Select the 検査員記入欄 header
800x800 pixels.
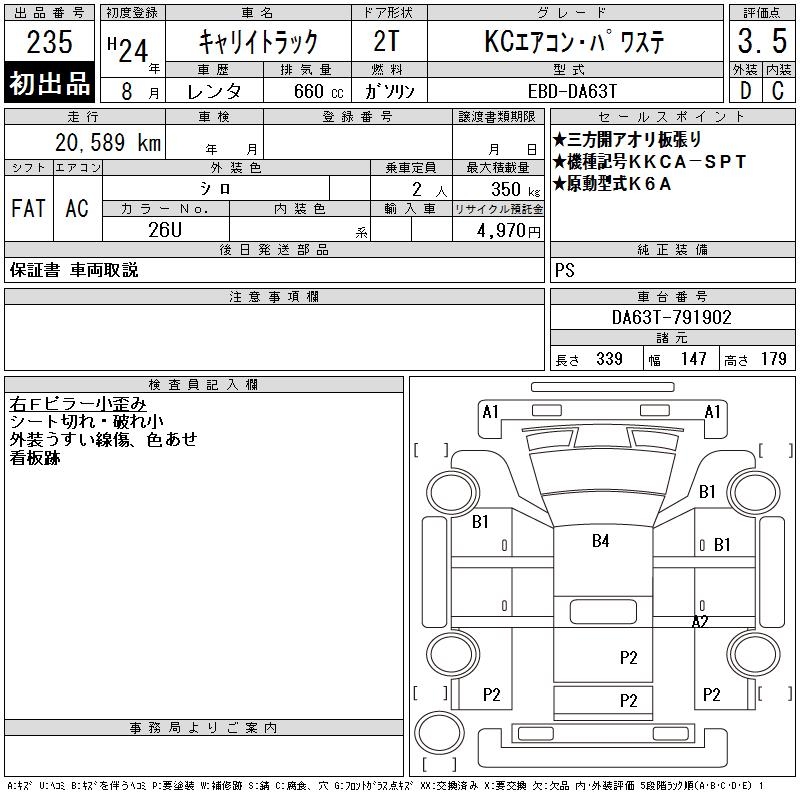pyautogui.click(x=204, y=385)
